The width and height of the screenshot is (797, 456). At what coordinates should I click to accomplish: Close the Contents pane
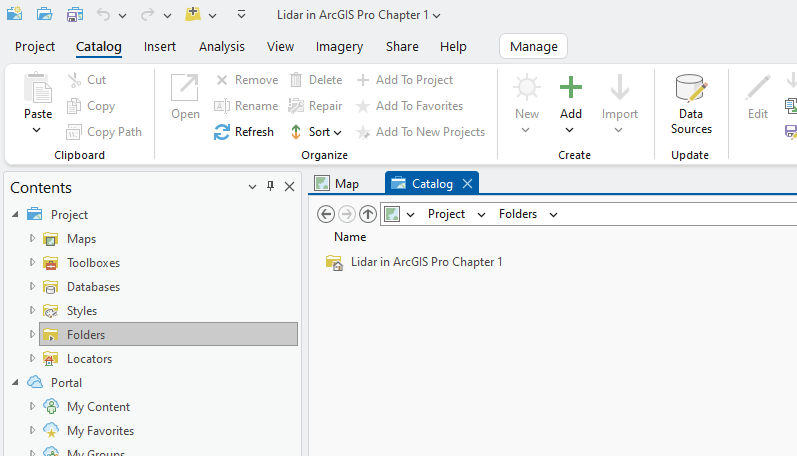point(289,187)
